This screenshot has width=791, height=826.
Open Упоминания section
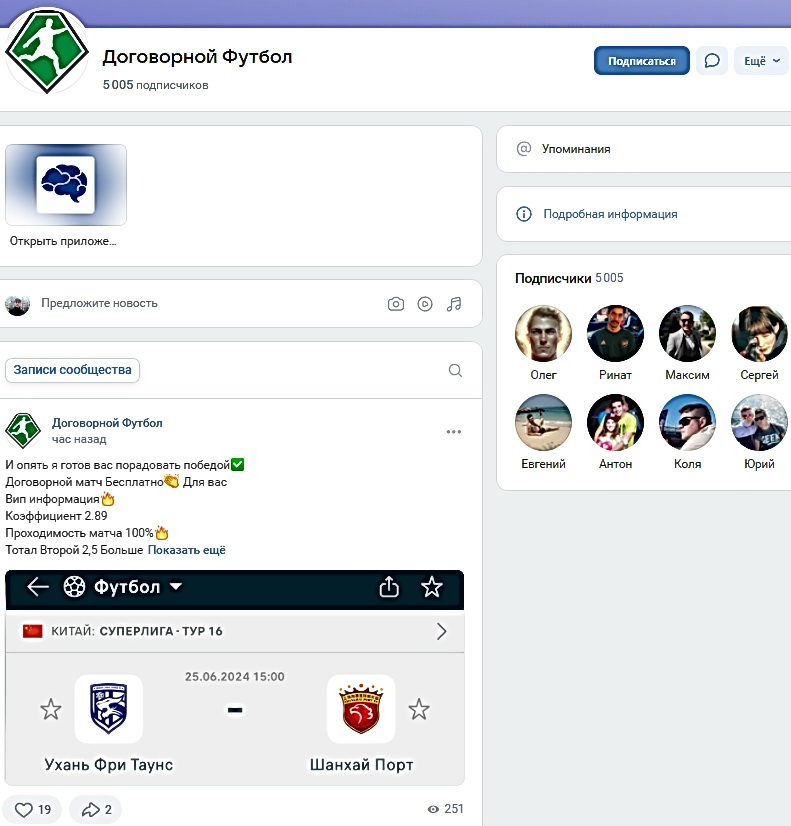pyautogui.click(x=576, y=149)
